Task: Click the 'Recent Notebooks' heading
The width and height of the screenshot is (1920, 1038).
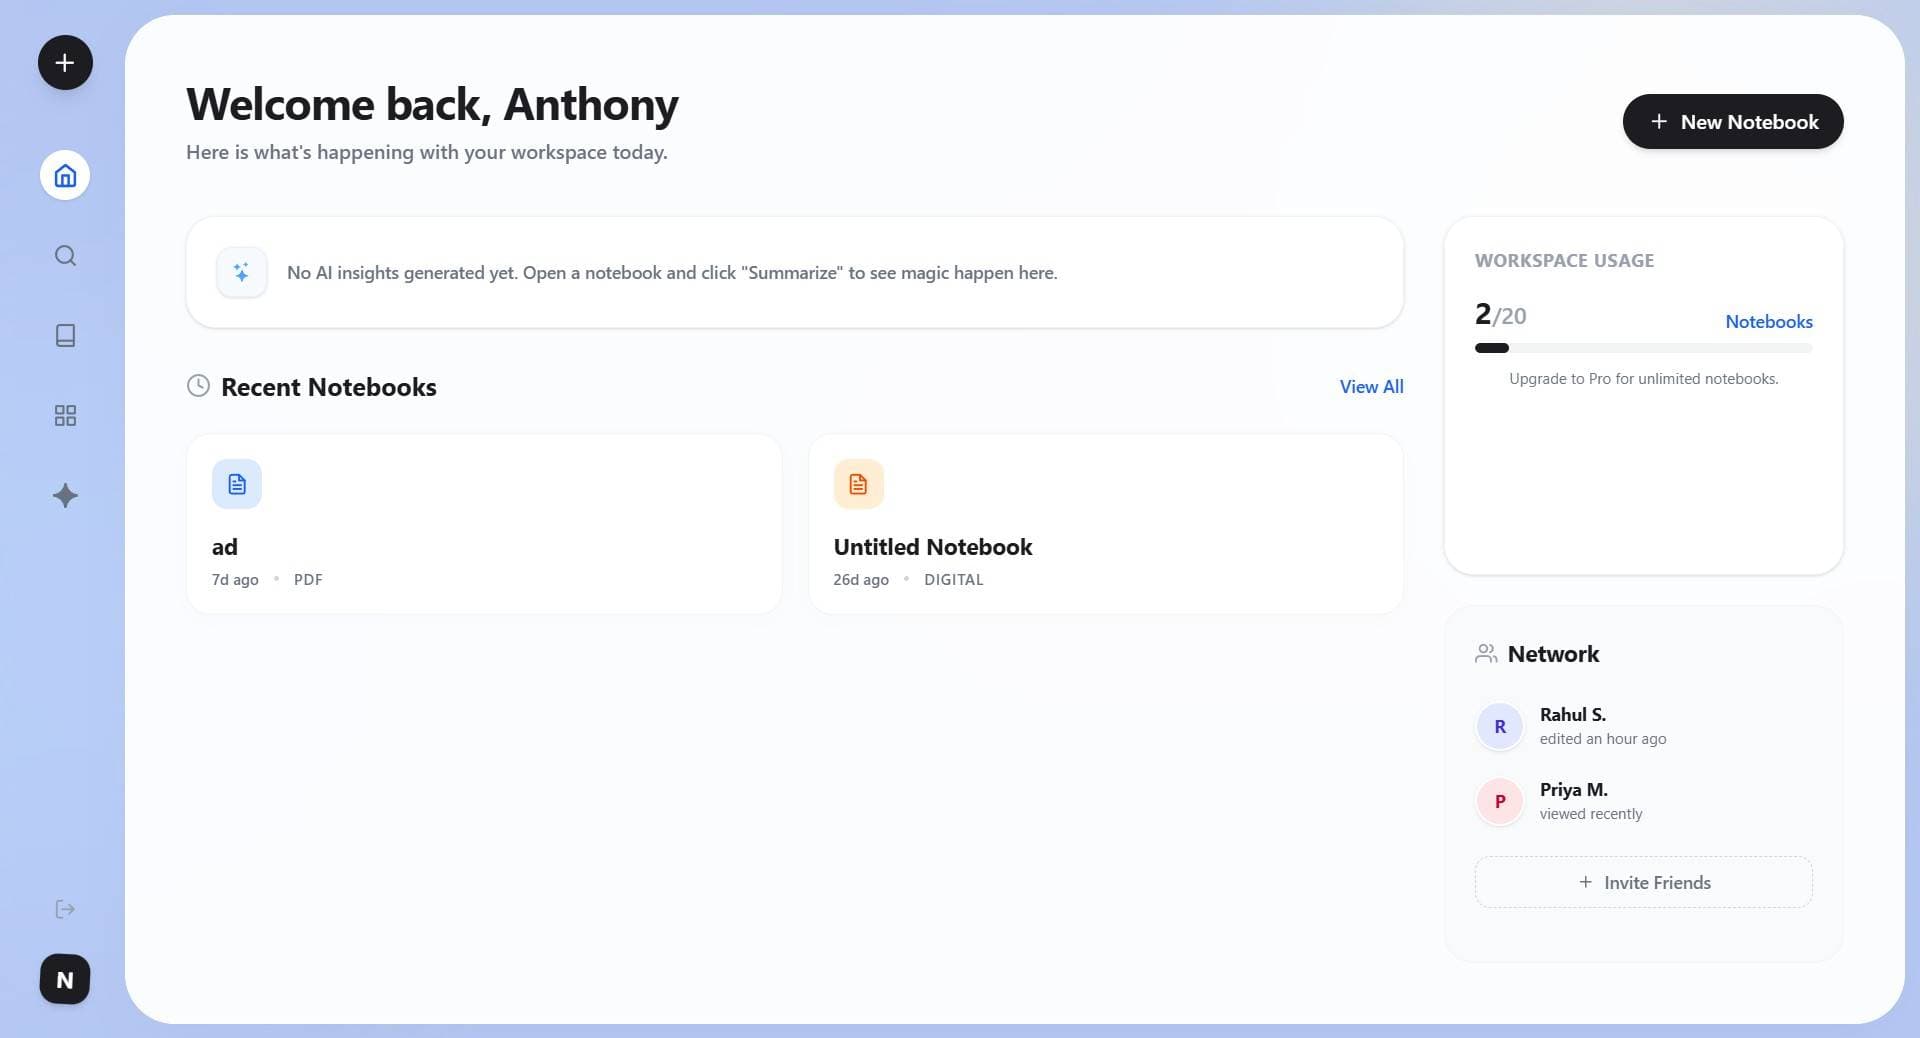Action: (329, 387)
